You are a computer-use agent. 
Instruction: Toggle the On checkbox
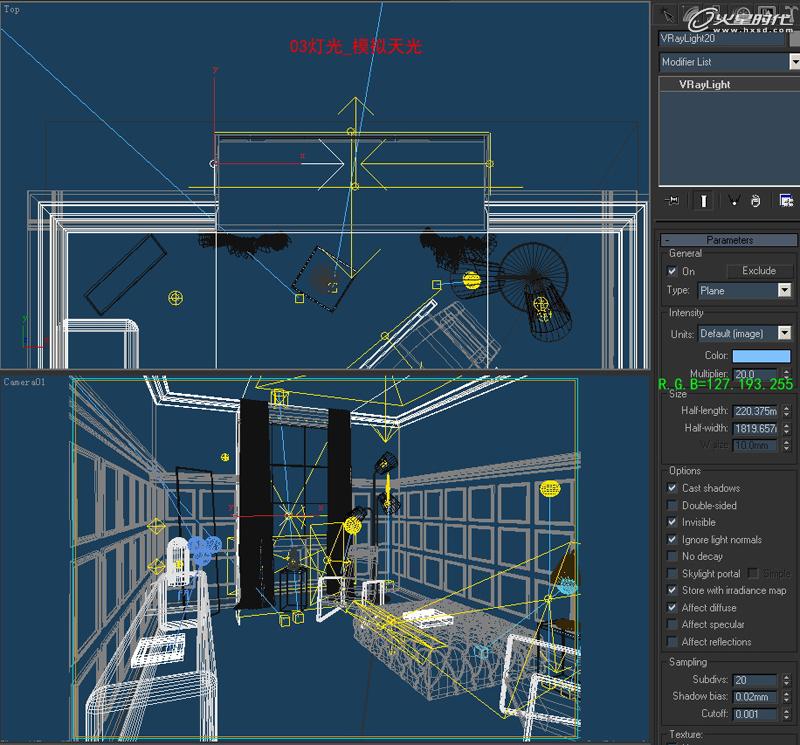672,271
